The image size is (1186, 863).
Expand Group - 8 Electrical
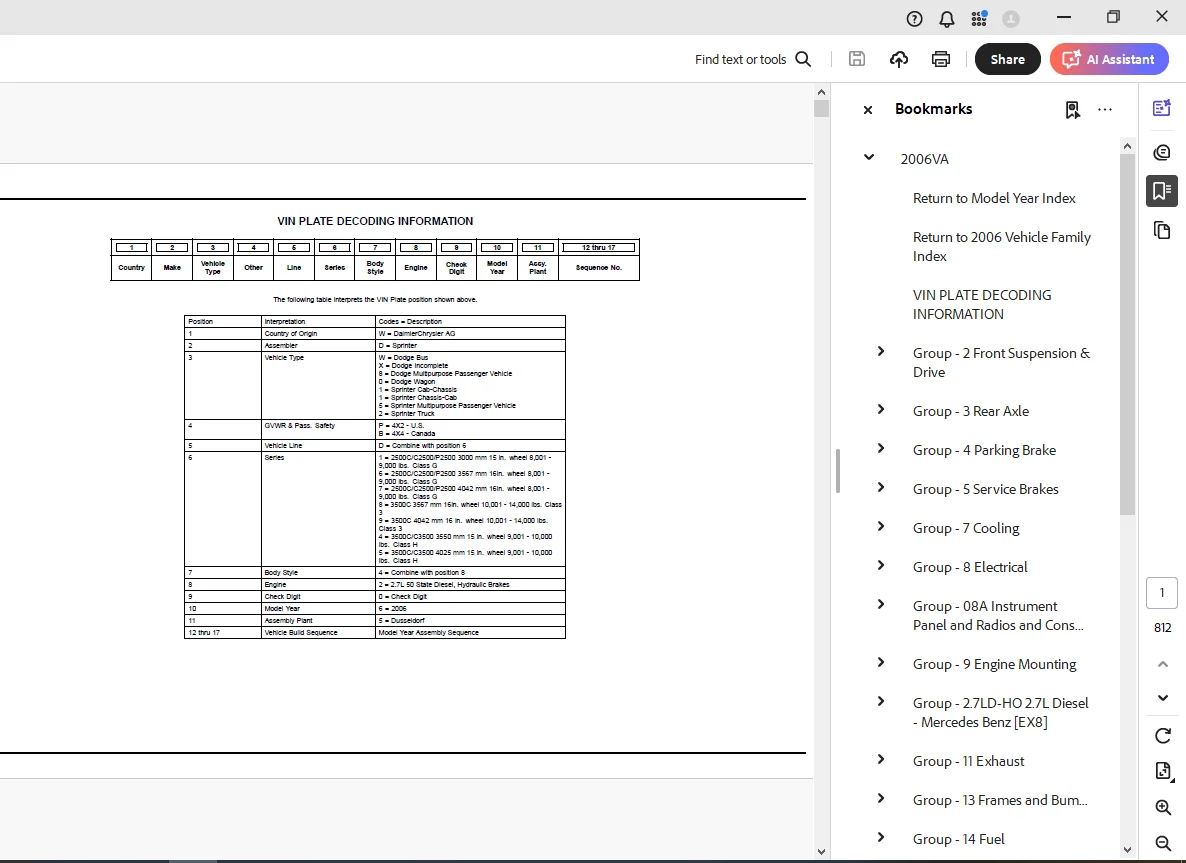tap(880, 565)
